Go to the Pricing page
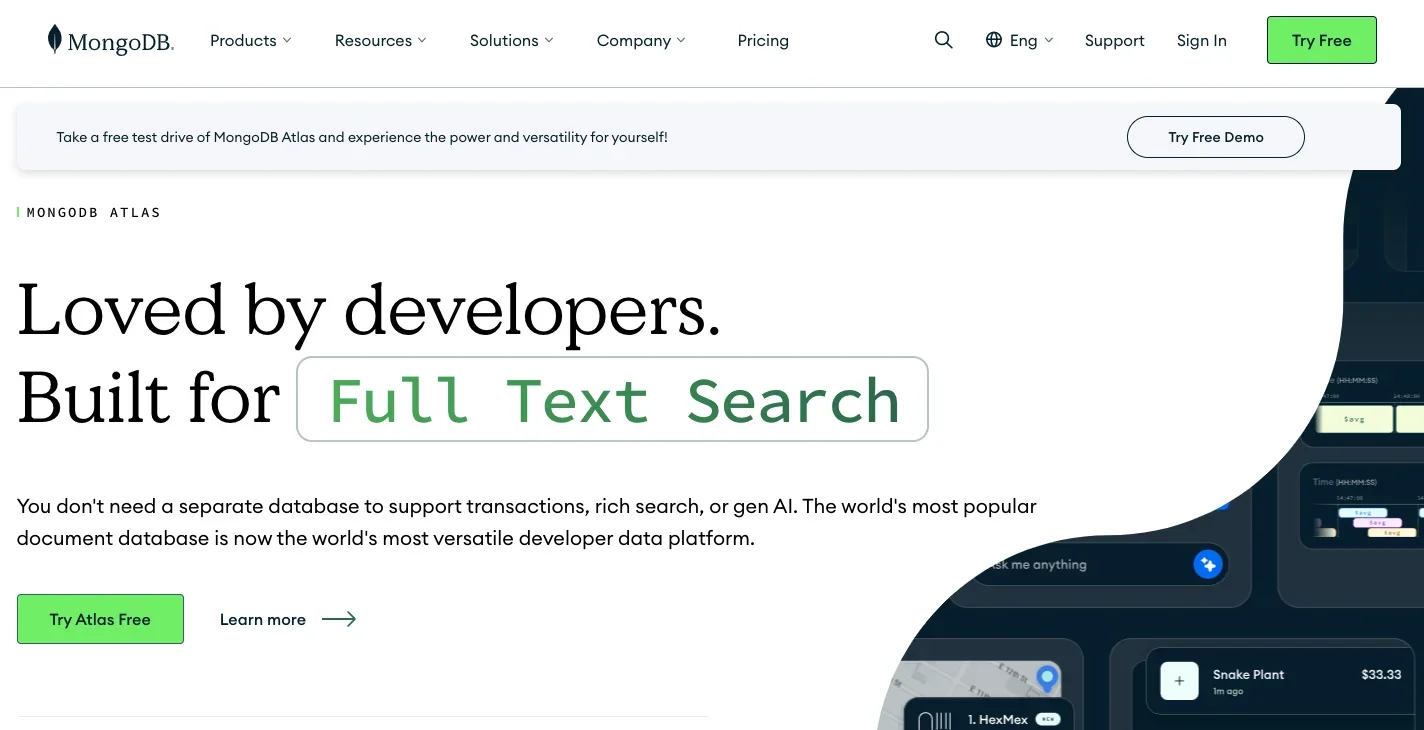This screenshot has width=1424, height=730. [x=763, y=40]
